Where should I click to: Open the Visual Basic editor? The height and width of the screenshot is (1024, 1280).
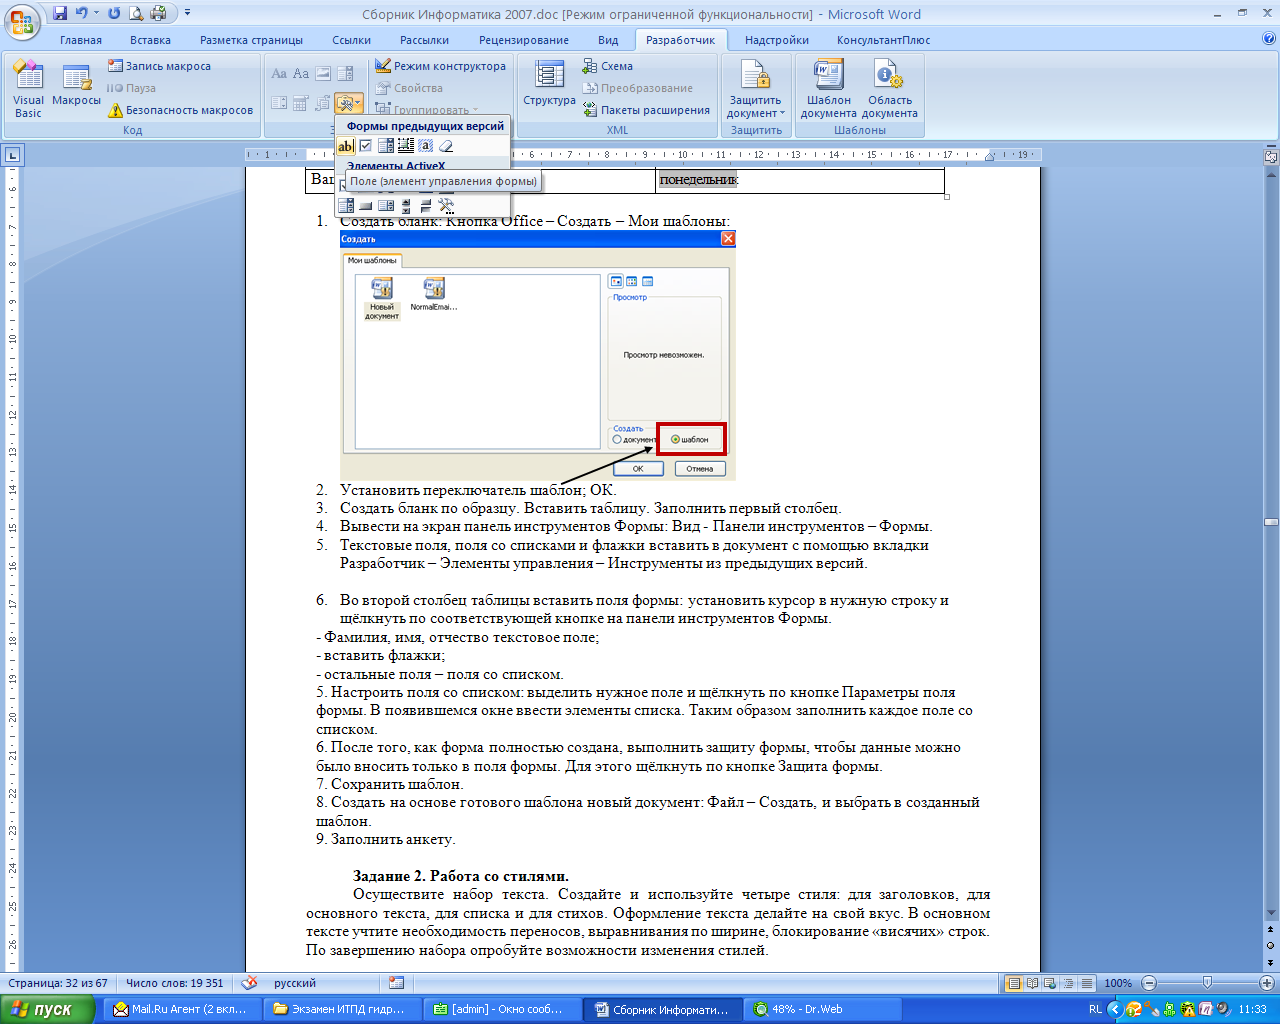[28, 89]
